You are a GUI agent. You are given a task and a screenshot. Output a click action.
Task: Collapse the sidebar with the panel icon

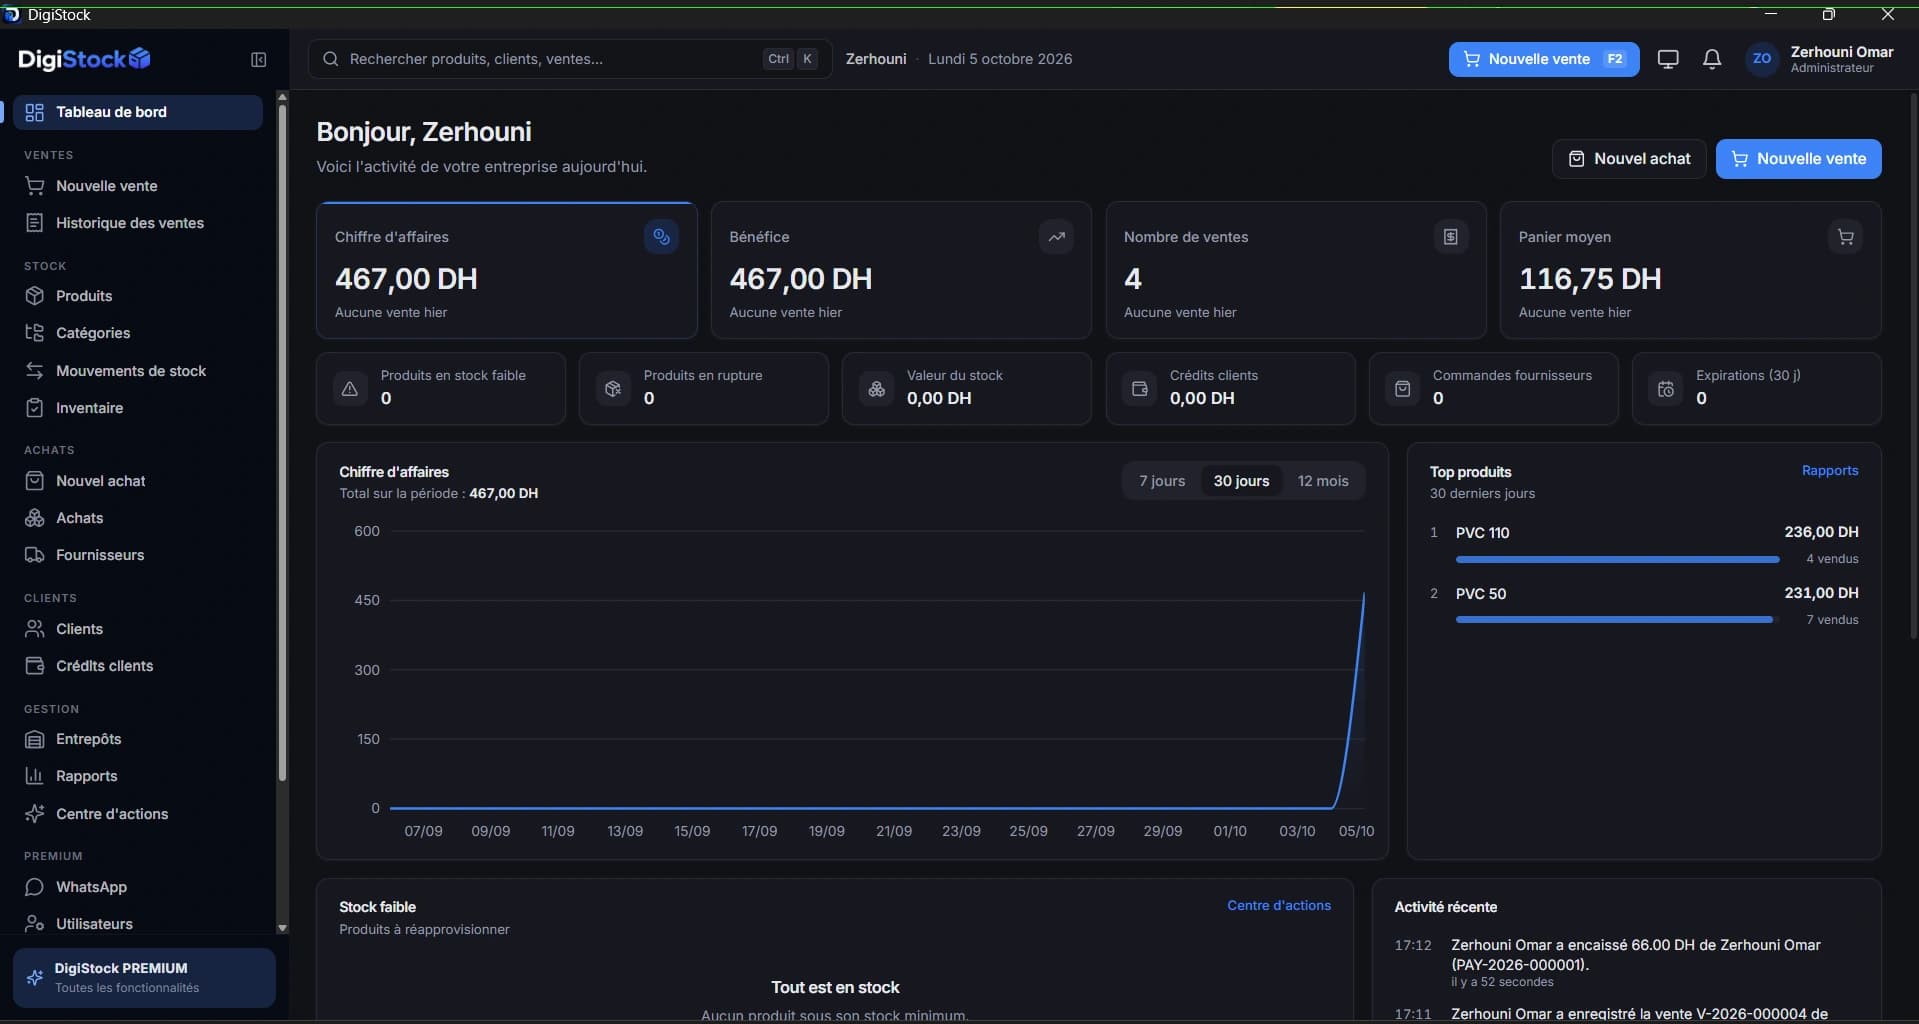coord(258,60)
